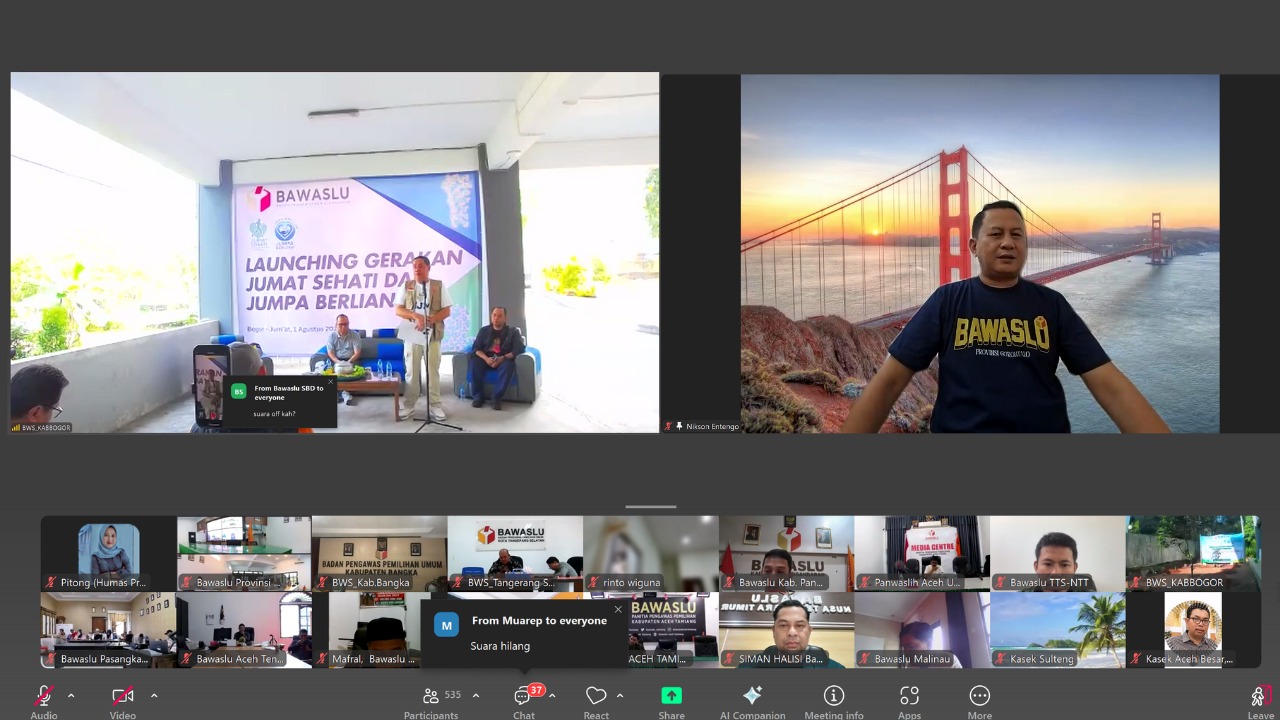Unmute the microphone Audio toggle
Viewport: 1280px width, 720px height.
[x=44, y=696]
